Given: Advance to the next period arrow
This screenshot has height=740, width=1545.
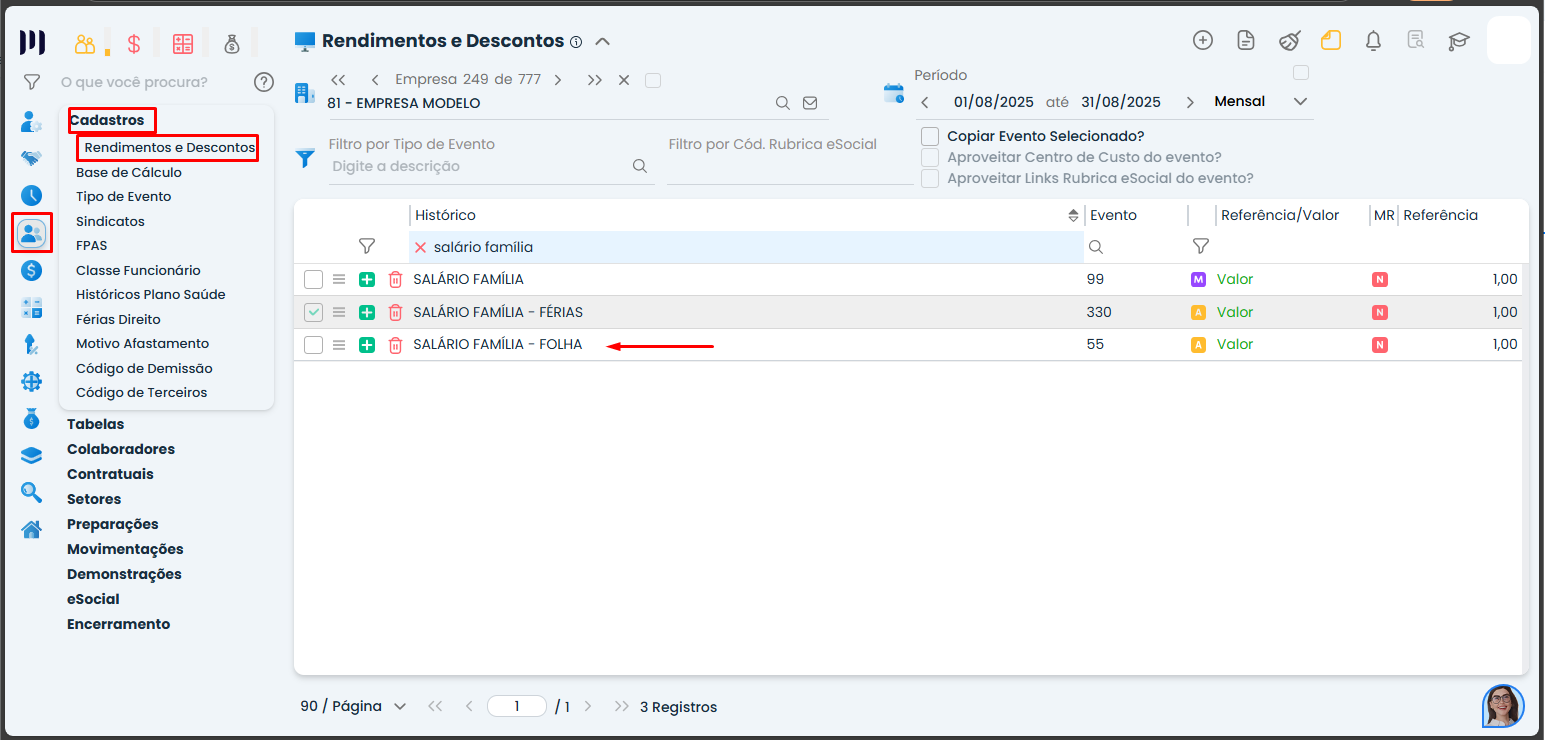Looking at the screenshot, I should [1190, 102].
